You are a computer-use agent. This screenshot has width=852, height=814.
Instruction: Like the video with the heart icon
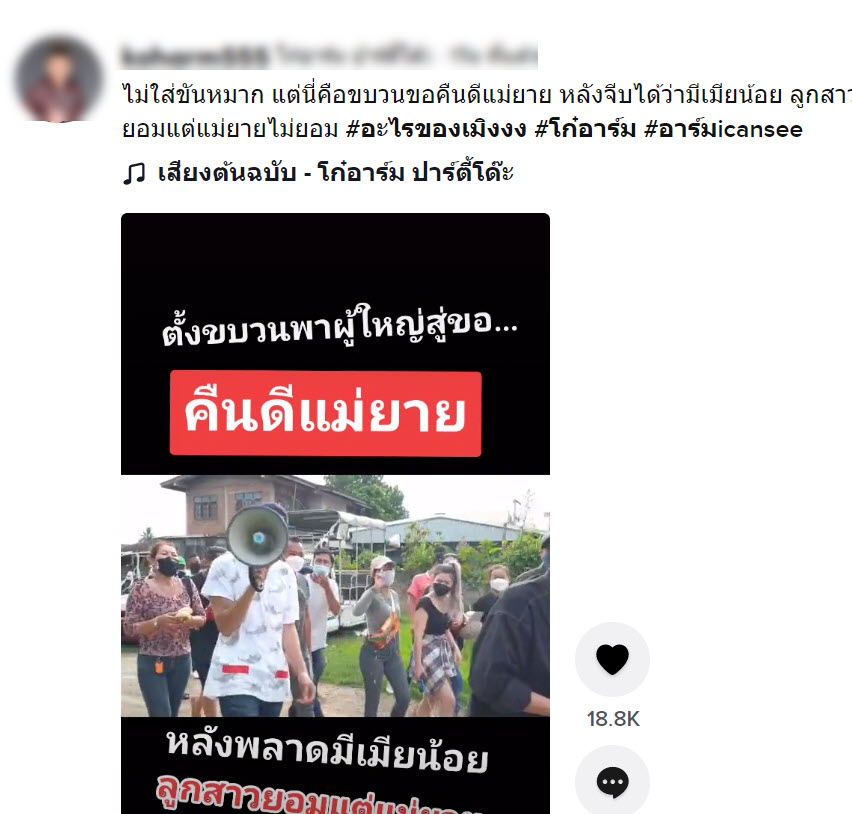pyautogui.click(x=612, y=659)
